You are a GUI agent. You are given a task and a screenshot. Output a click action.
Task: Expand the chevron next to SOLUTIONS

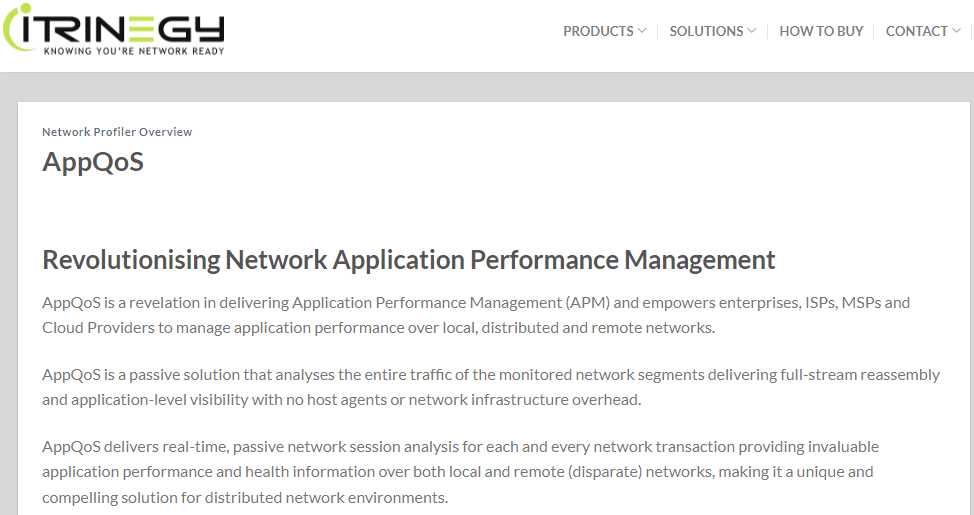click(x=752, y=30)
